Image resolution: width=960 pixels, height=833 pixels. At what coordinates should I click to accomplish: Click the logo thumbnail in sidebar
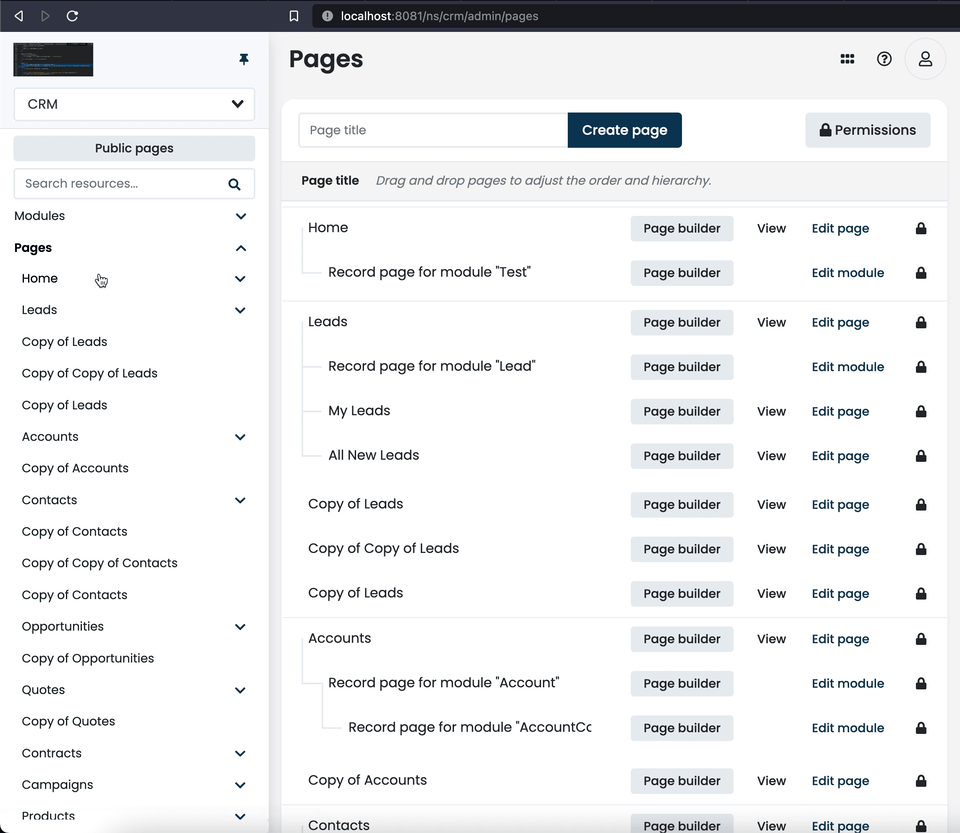[x=53, y=59]
